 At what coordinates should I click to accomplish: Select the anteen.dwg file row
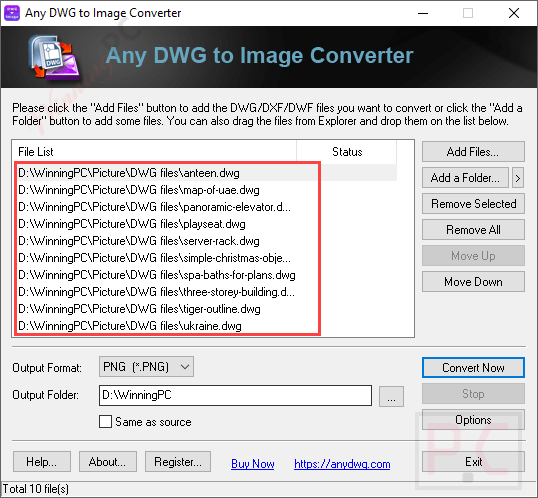click(205, 173)
